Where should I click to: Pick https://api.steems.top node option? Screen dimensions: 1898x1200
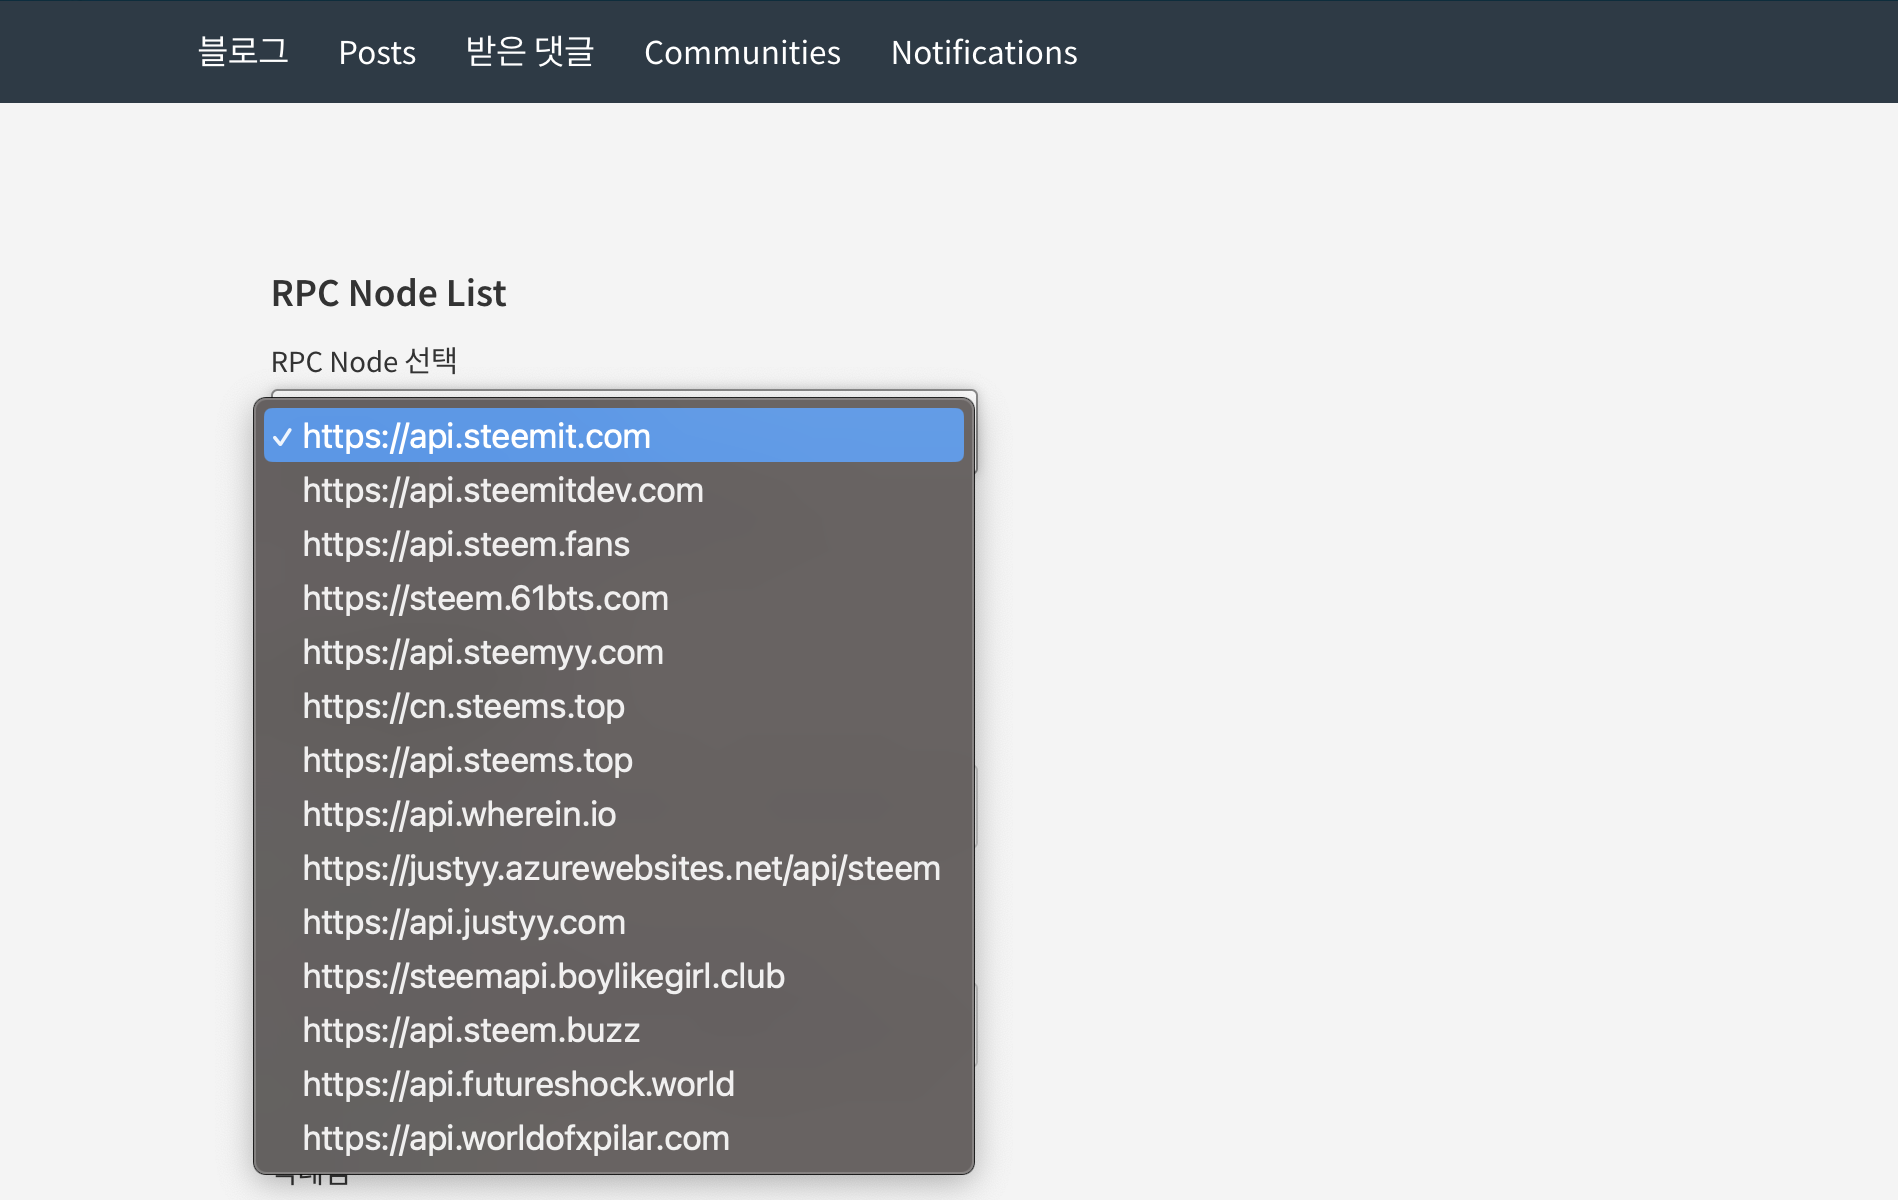tap(614, 760)
